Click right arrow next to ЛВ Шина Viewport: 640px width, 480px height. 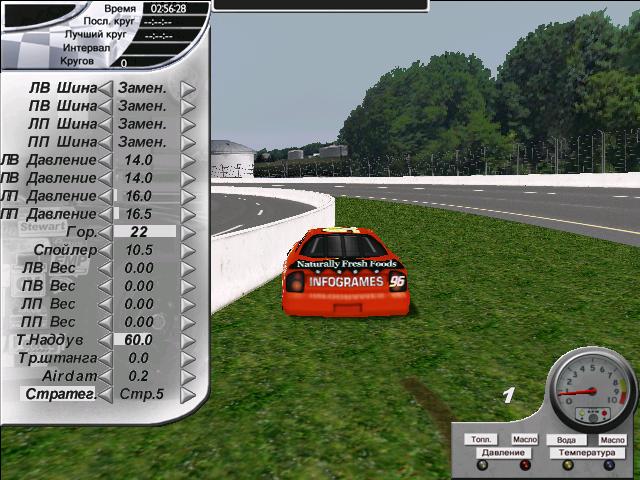click(x=187, y=88)
